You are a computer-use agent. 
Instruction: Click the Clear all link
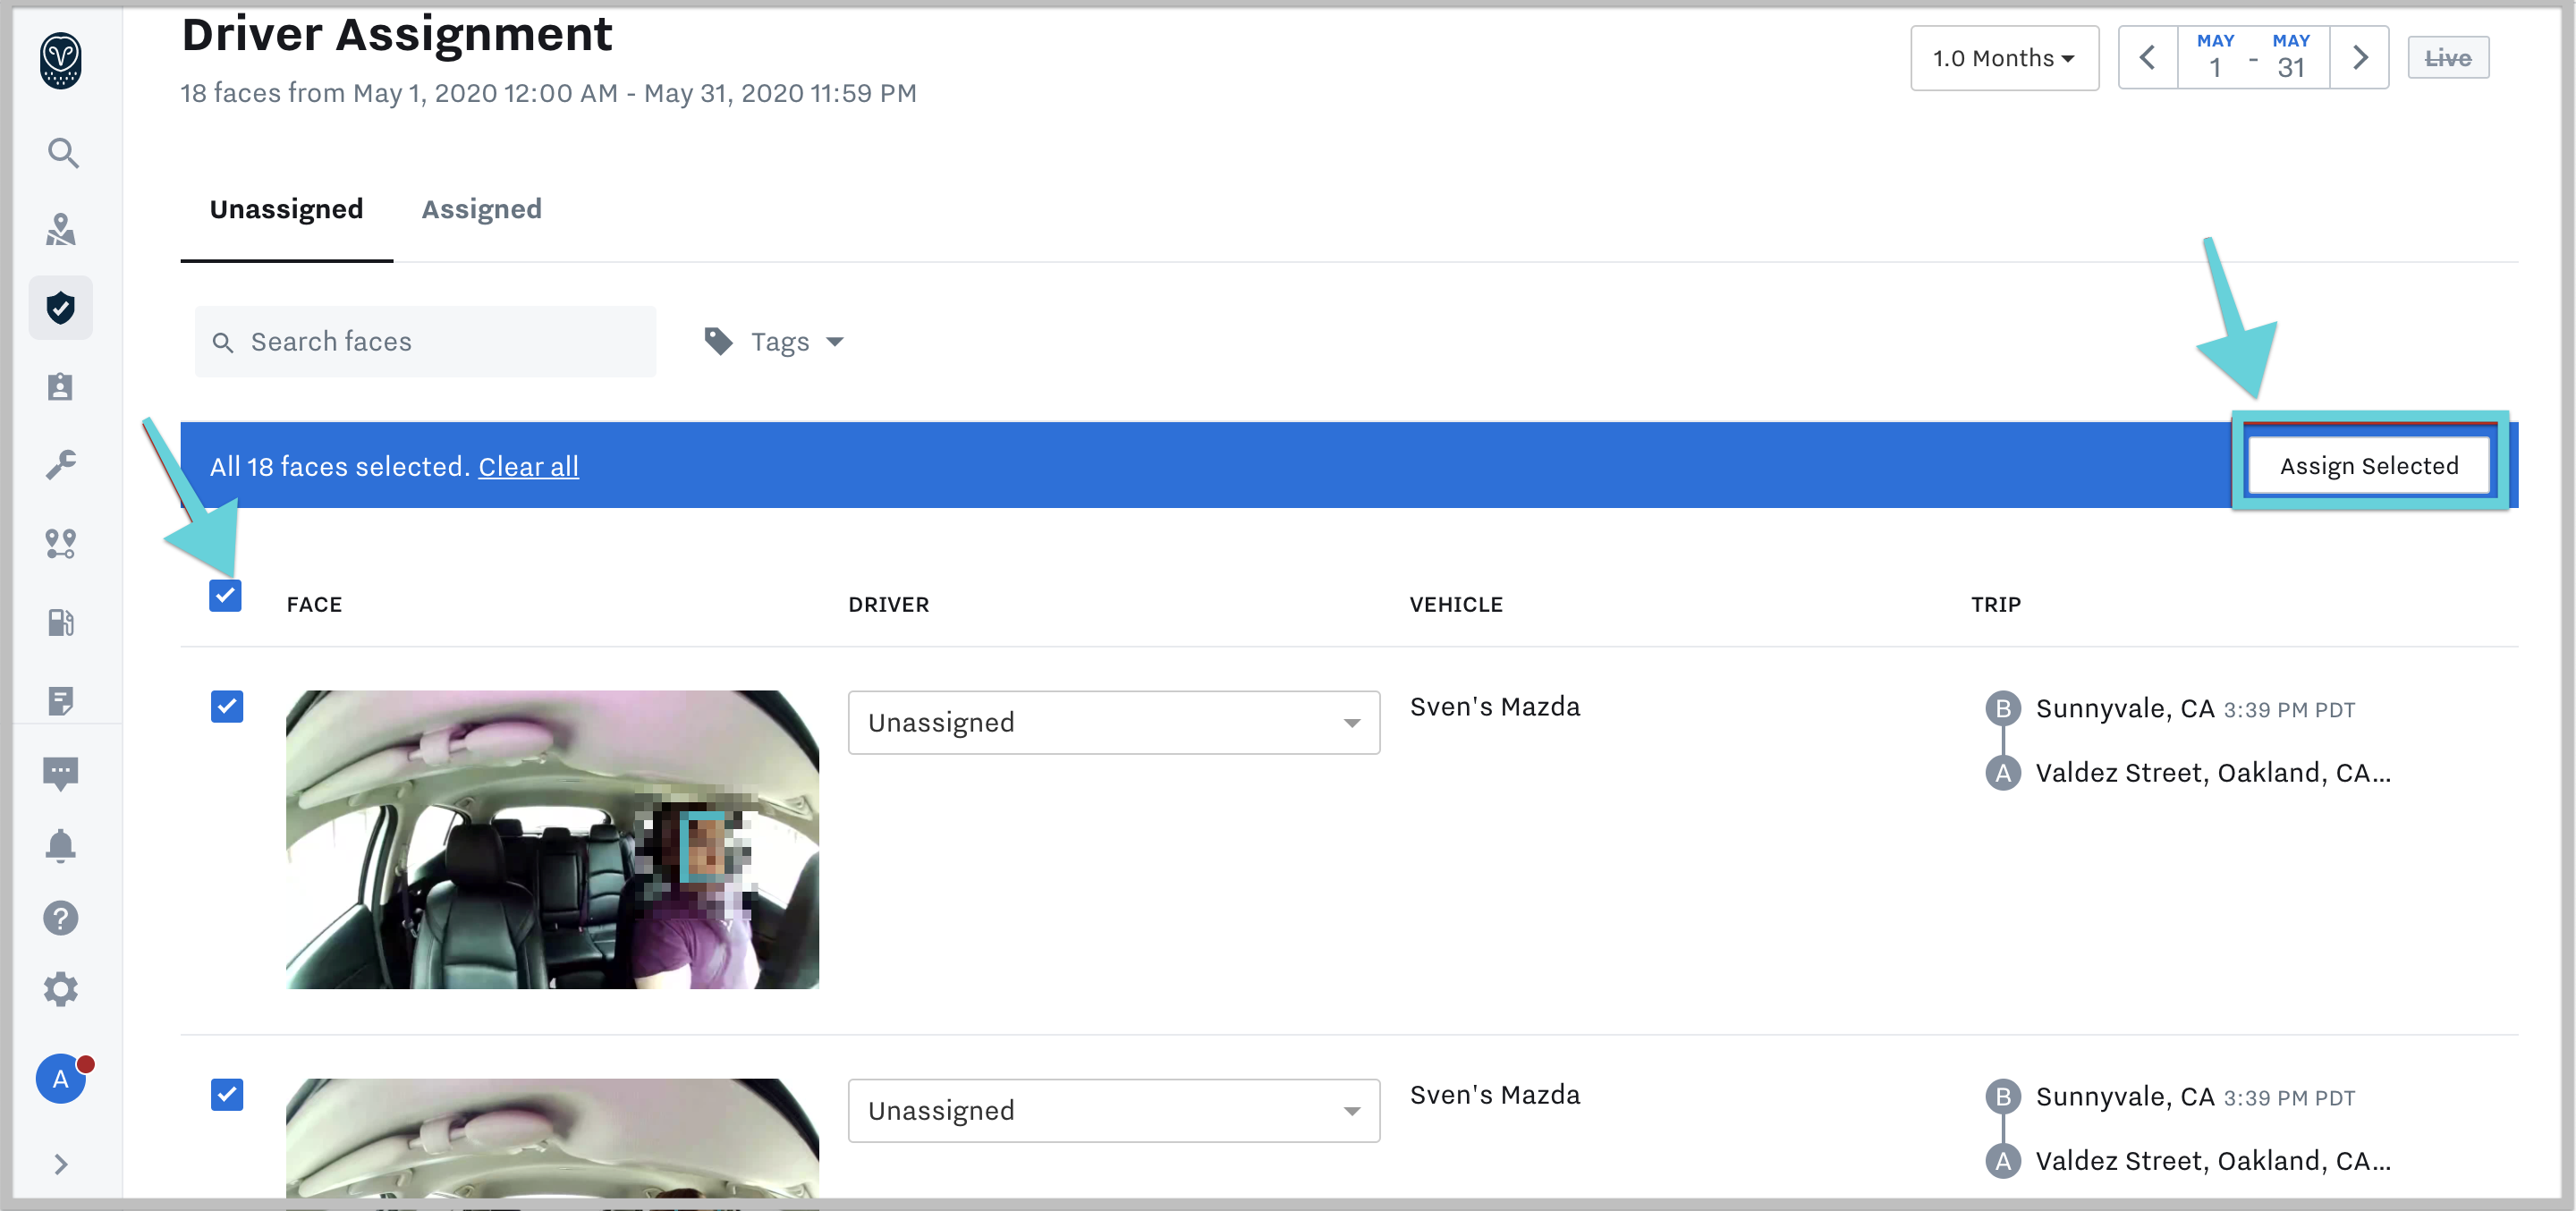pos(528,466)
